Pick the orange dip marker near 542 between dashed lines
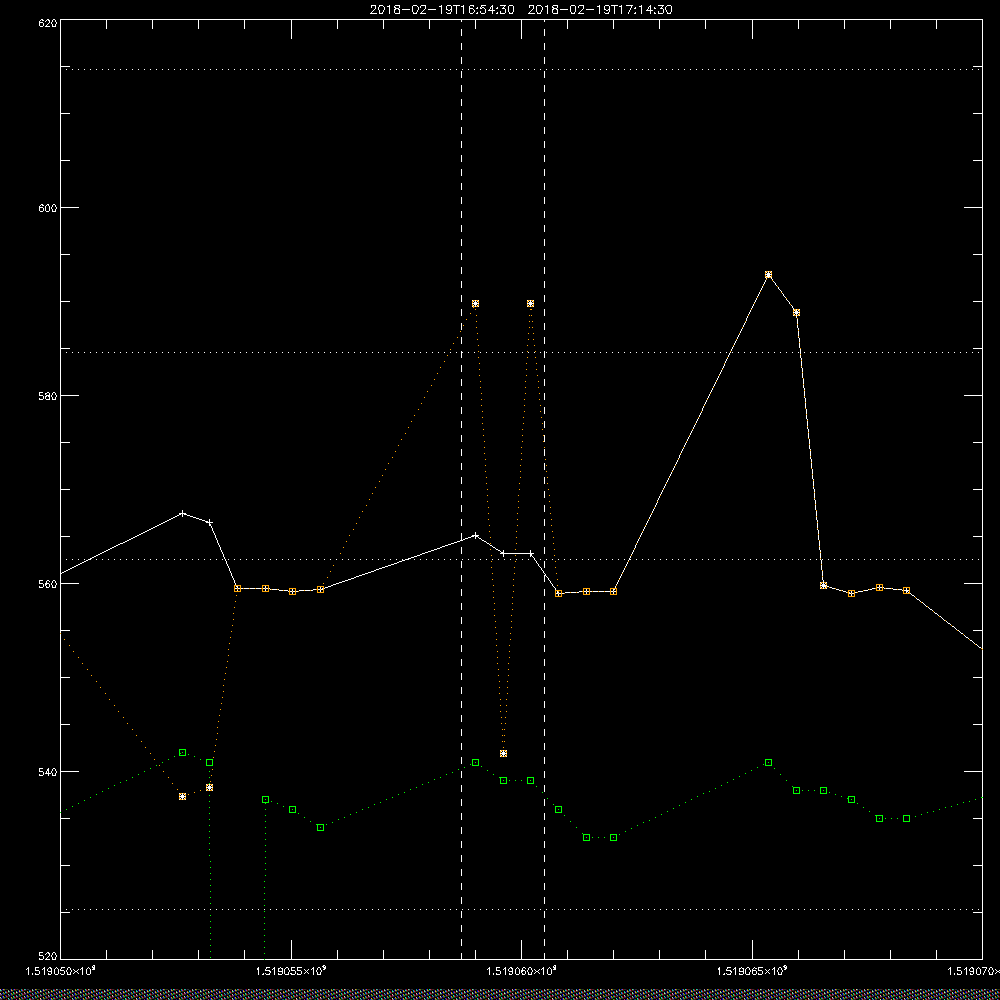 (x=503, y=754)
